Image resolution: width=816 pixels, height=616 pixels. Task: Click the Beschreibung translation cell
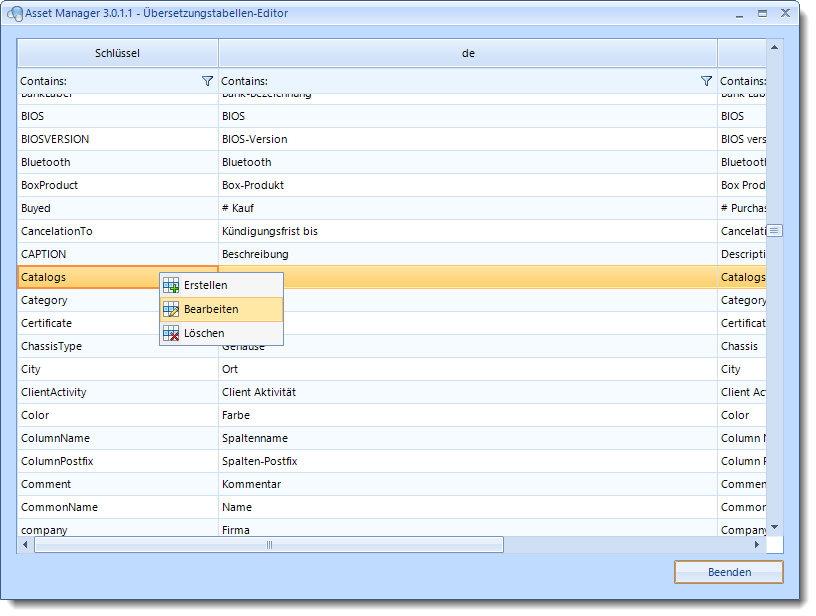point(468,254)
